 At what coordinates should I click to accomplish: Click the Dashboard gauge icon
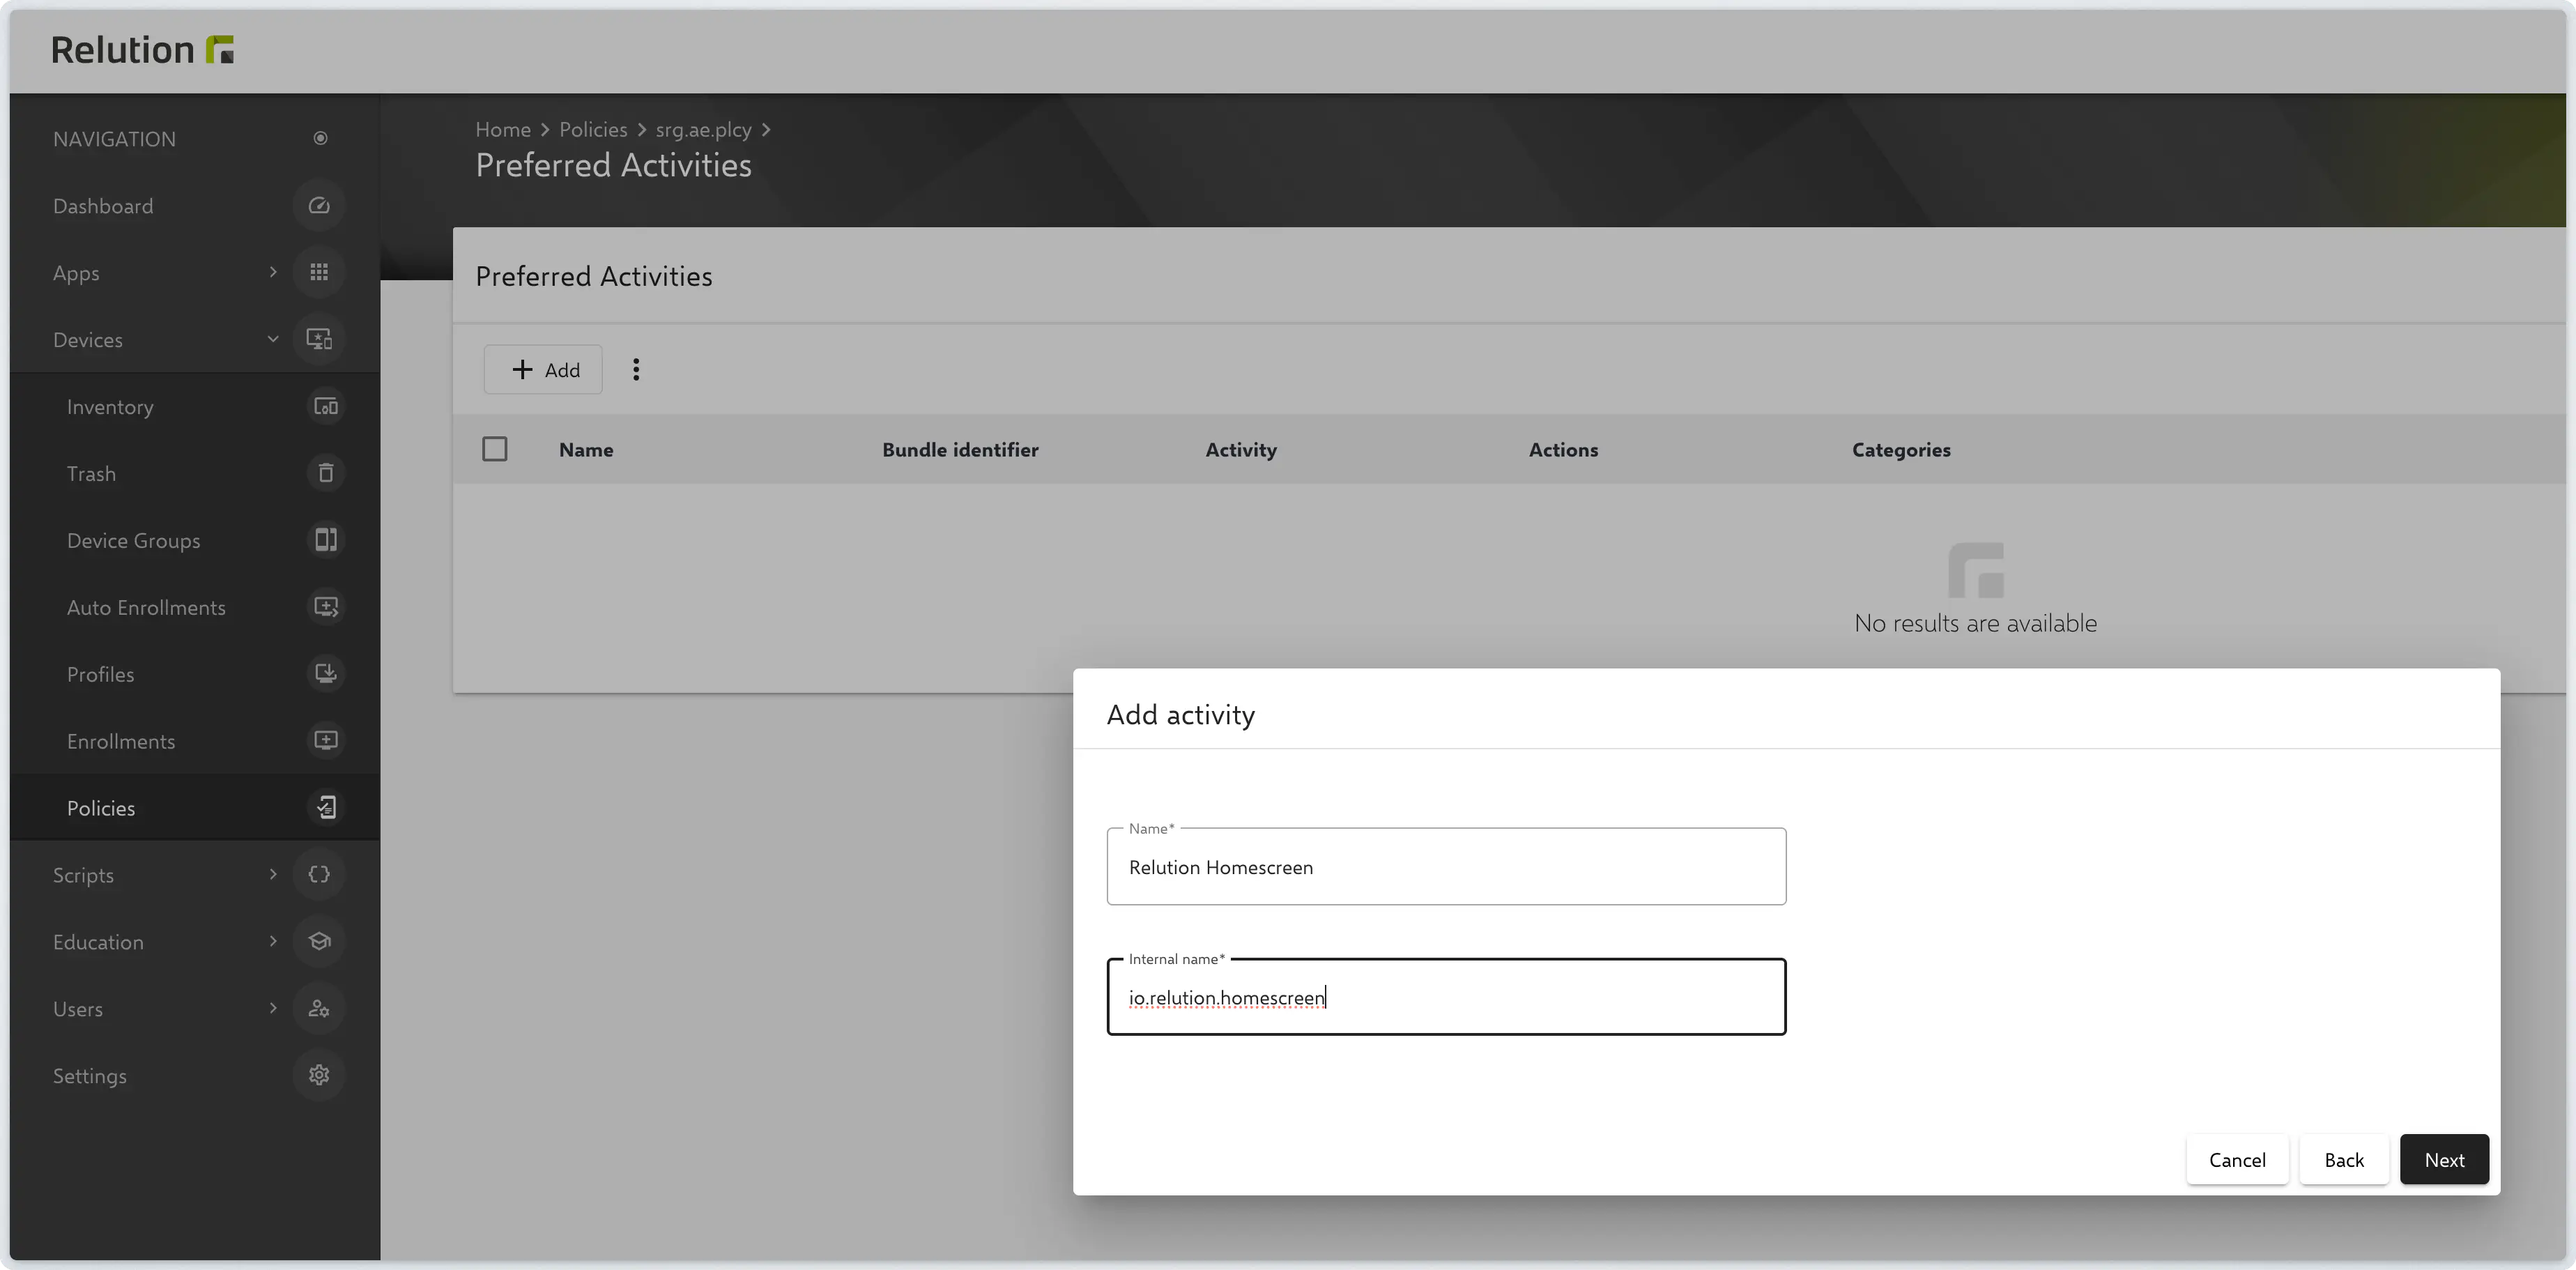pyautogui.click(x=319, y=206)
